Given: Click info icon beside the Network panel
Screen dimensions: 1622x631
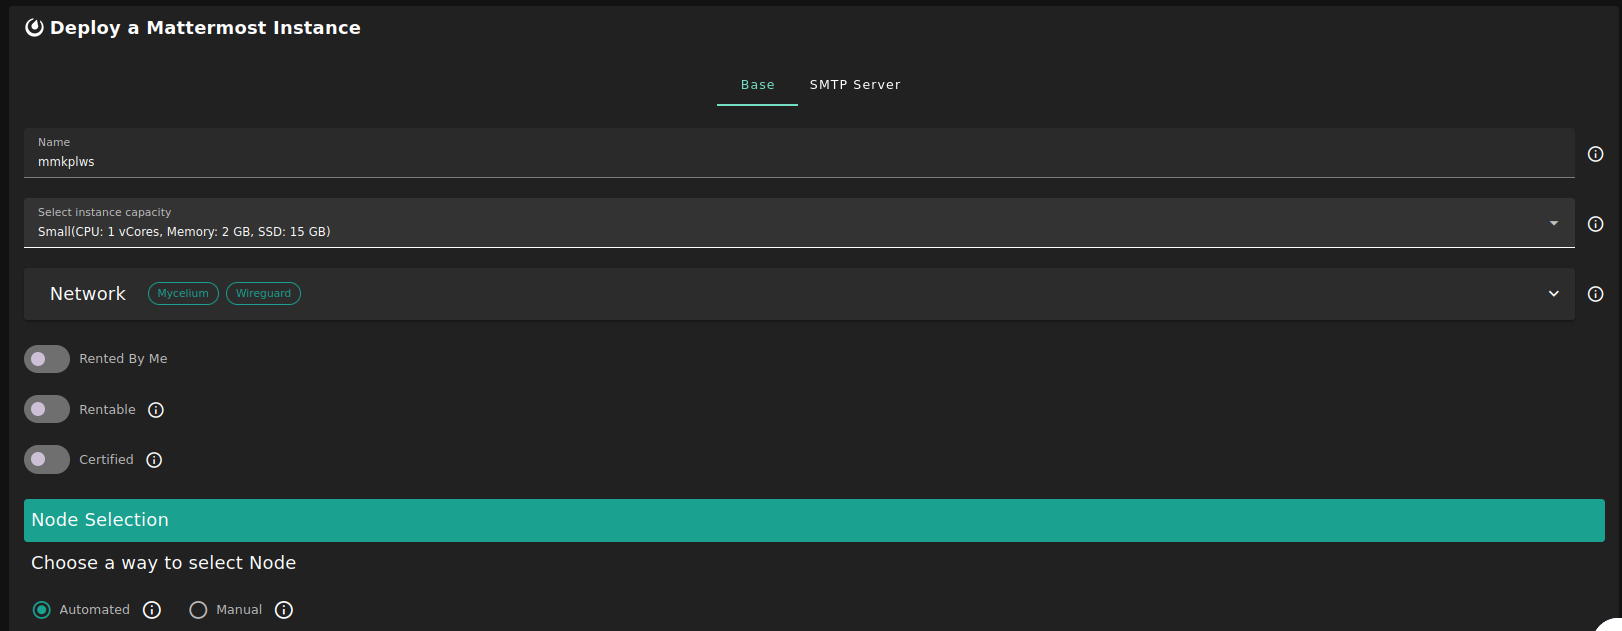Looking at the screenshot, I should pyautogui.click(x=1595, y=294).
